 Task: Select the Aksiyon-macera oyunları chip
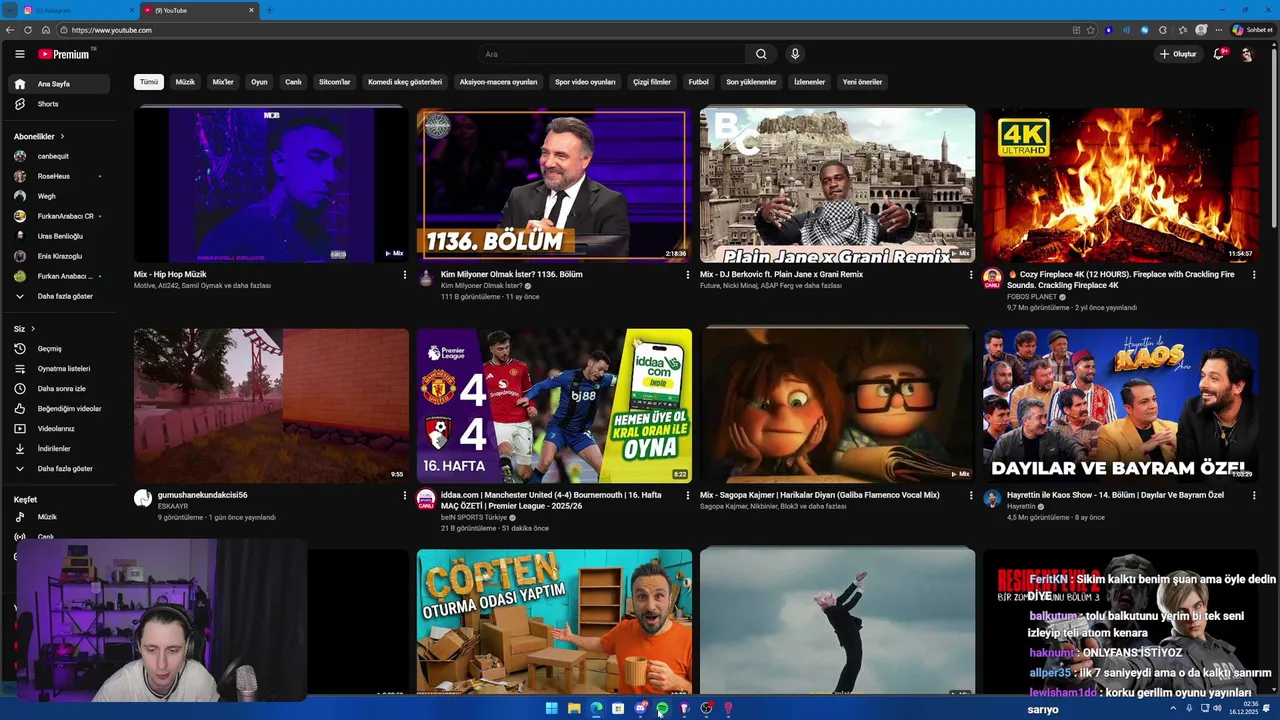[x=498, y=82]
